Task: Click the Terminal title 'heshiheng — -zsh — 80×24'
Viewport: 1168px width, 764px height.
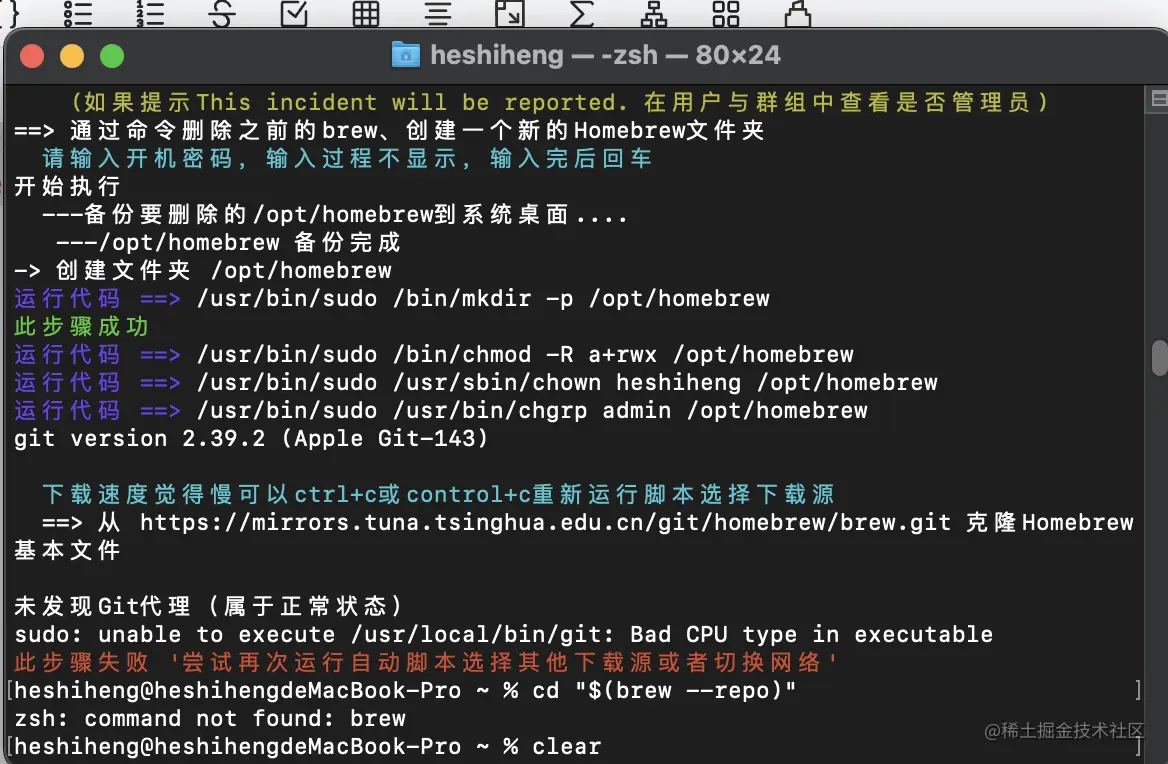Action: [606, 55]
